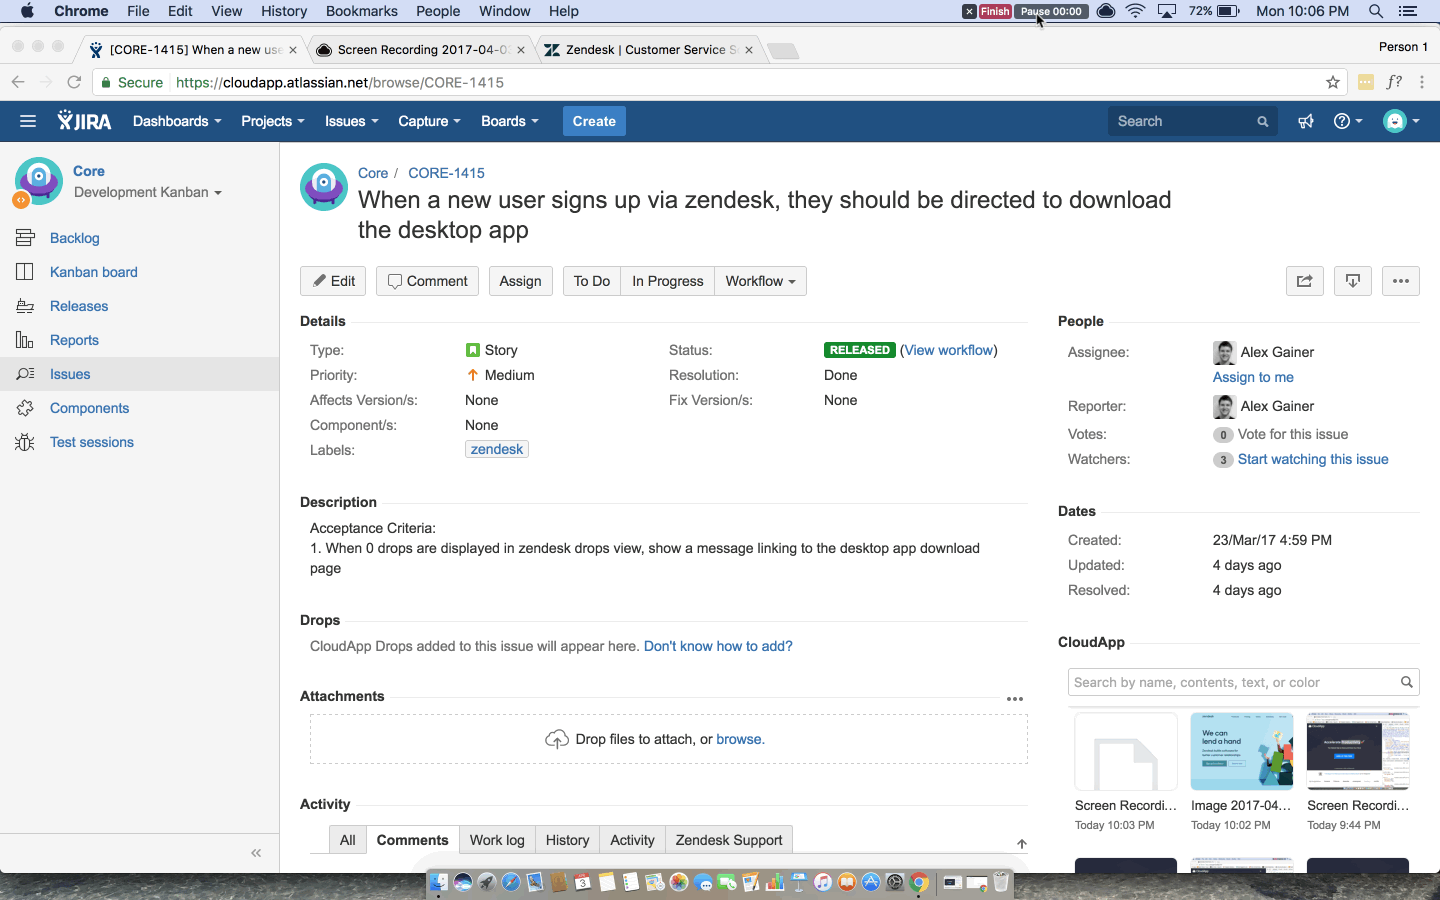1440x900 pixels.
Task: Vote for this issue
Action: (1292, 434)
